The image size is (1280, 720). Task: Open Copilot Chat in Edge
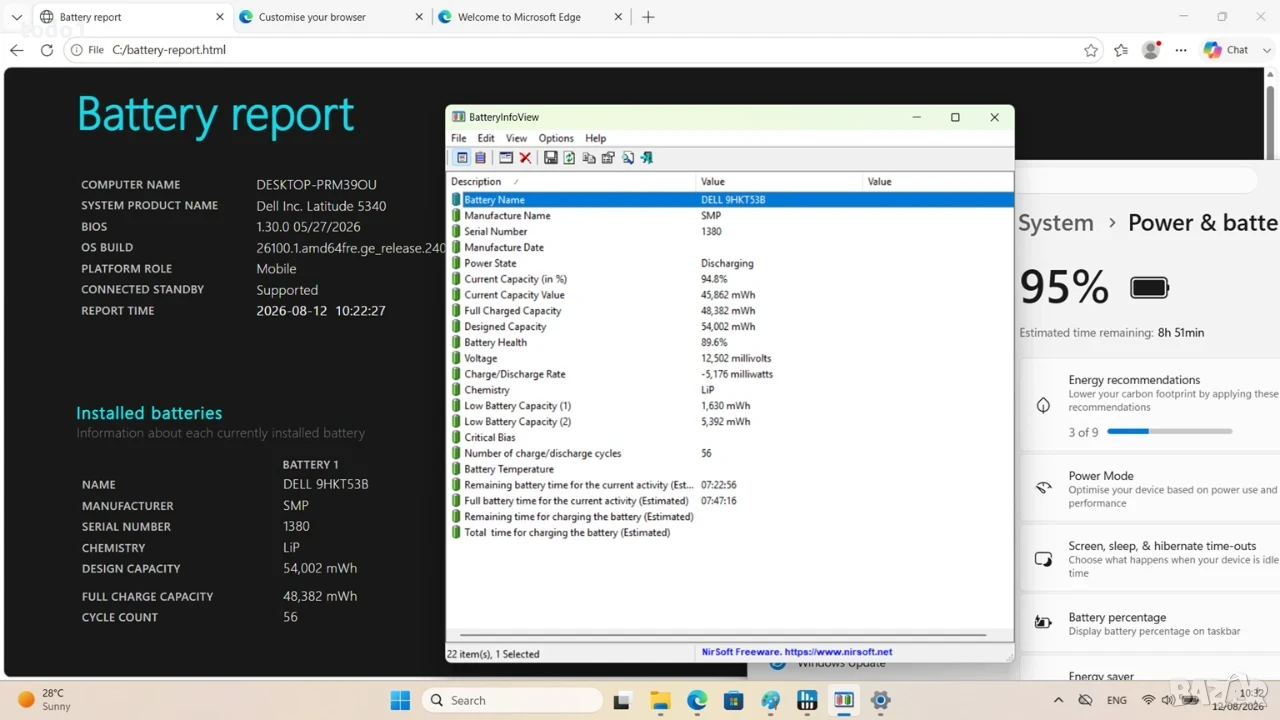click(x=1227, y=50)
